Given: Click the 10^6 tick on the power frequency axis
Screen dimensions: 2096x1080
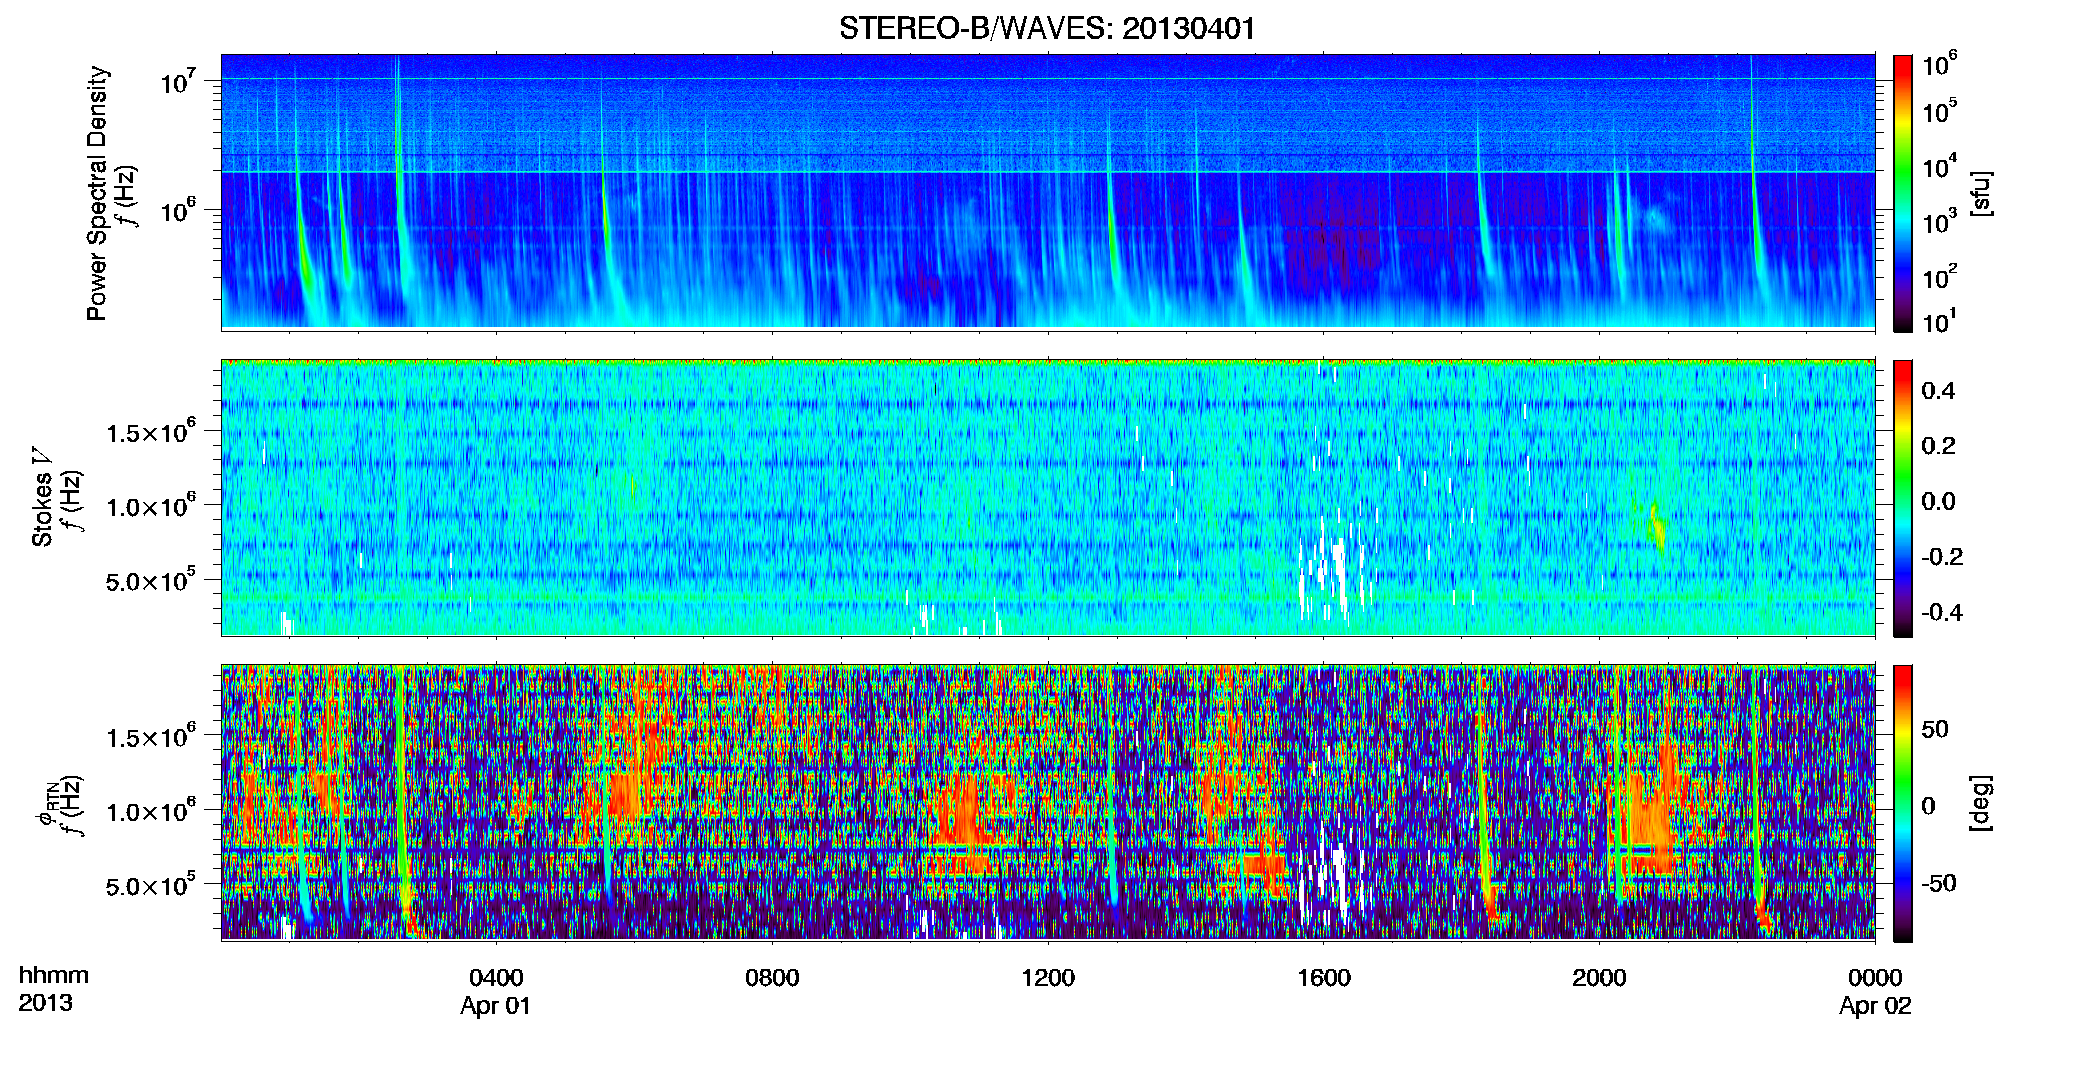Looking at the screenshot, I should pos(178,210).
